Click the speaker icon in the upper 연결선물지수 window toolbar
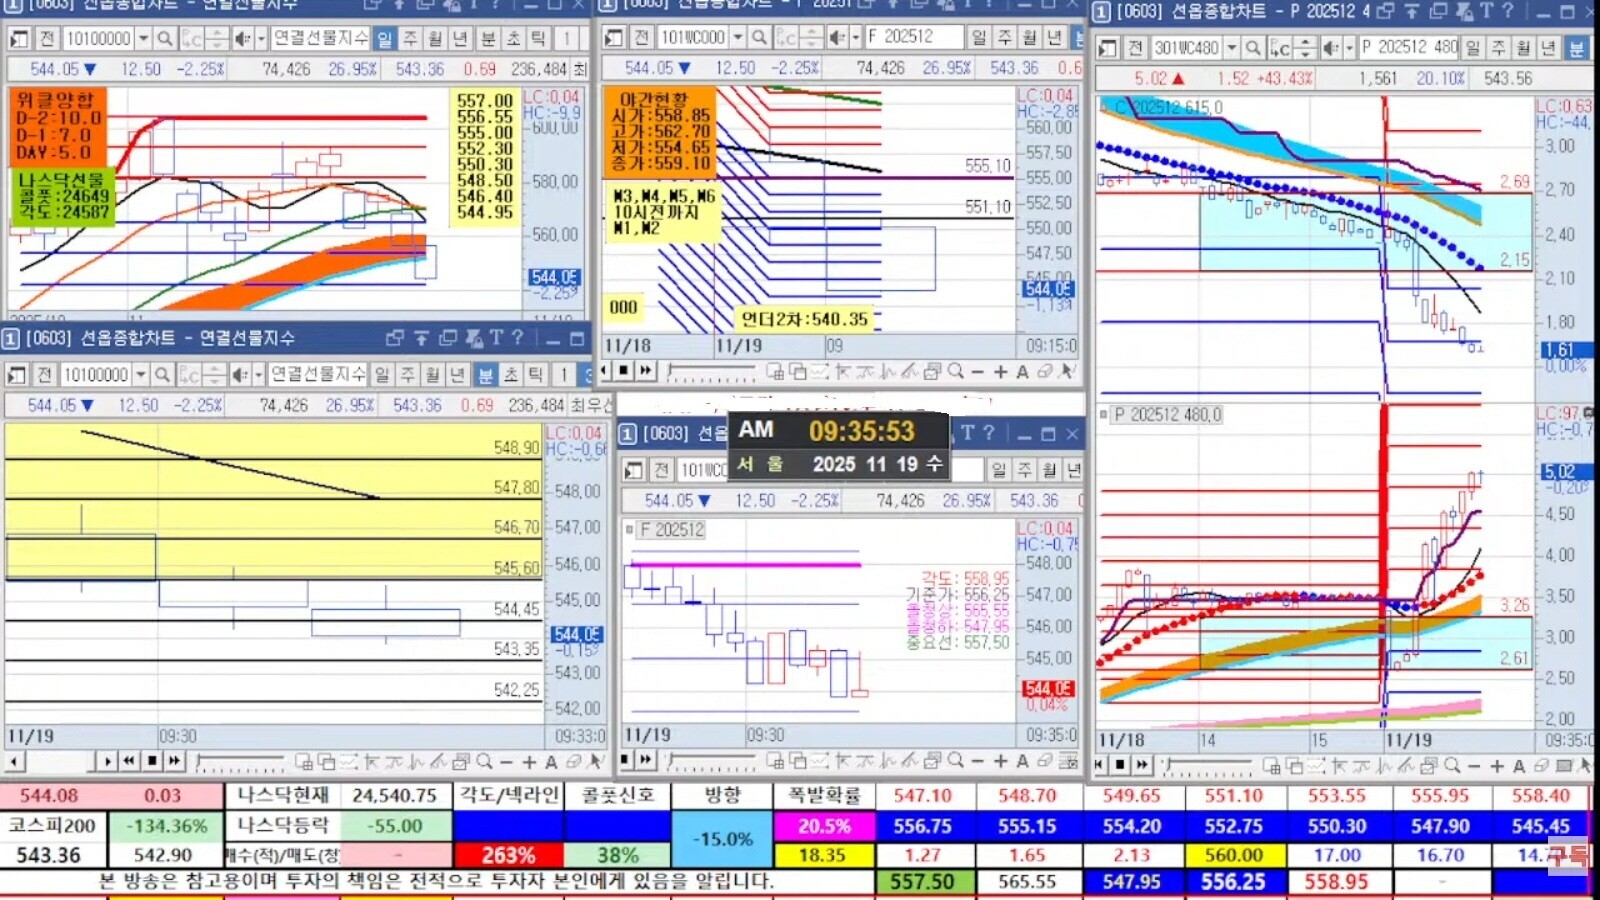1600x900 pixels. 242,39
